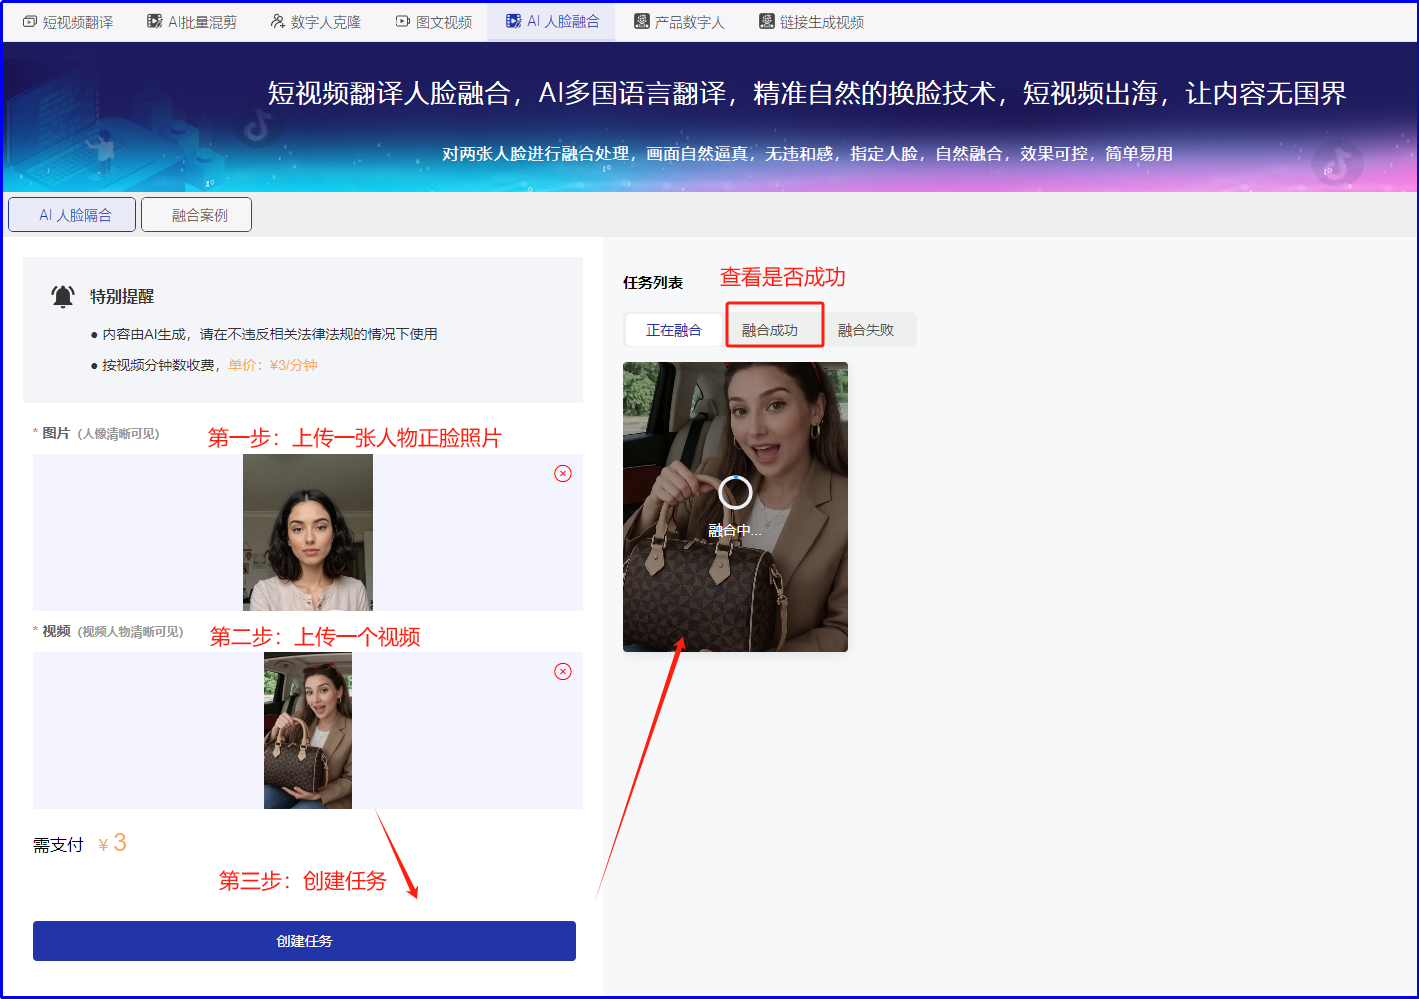Click the 特别提醒 alarm bell icon
Image resolution: width=1419 pixels, height=999 pixels.
pos(63,296)
